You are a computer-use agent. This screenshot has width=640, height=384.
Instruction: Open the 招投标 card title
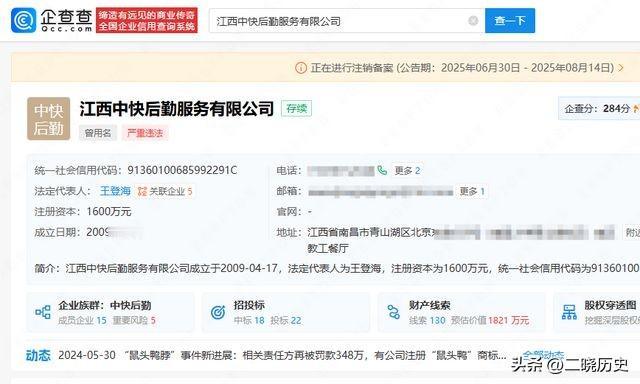click(x=249, y=305)
